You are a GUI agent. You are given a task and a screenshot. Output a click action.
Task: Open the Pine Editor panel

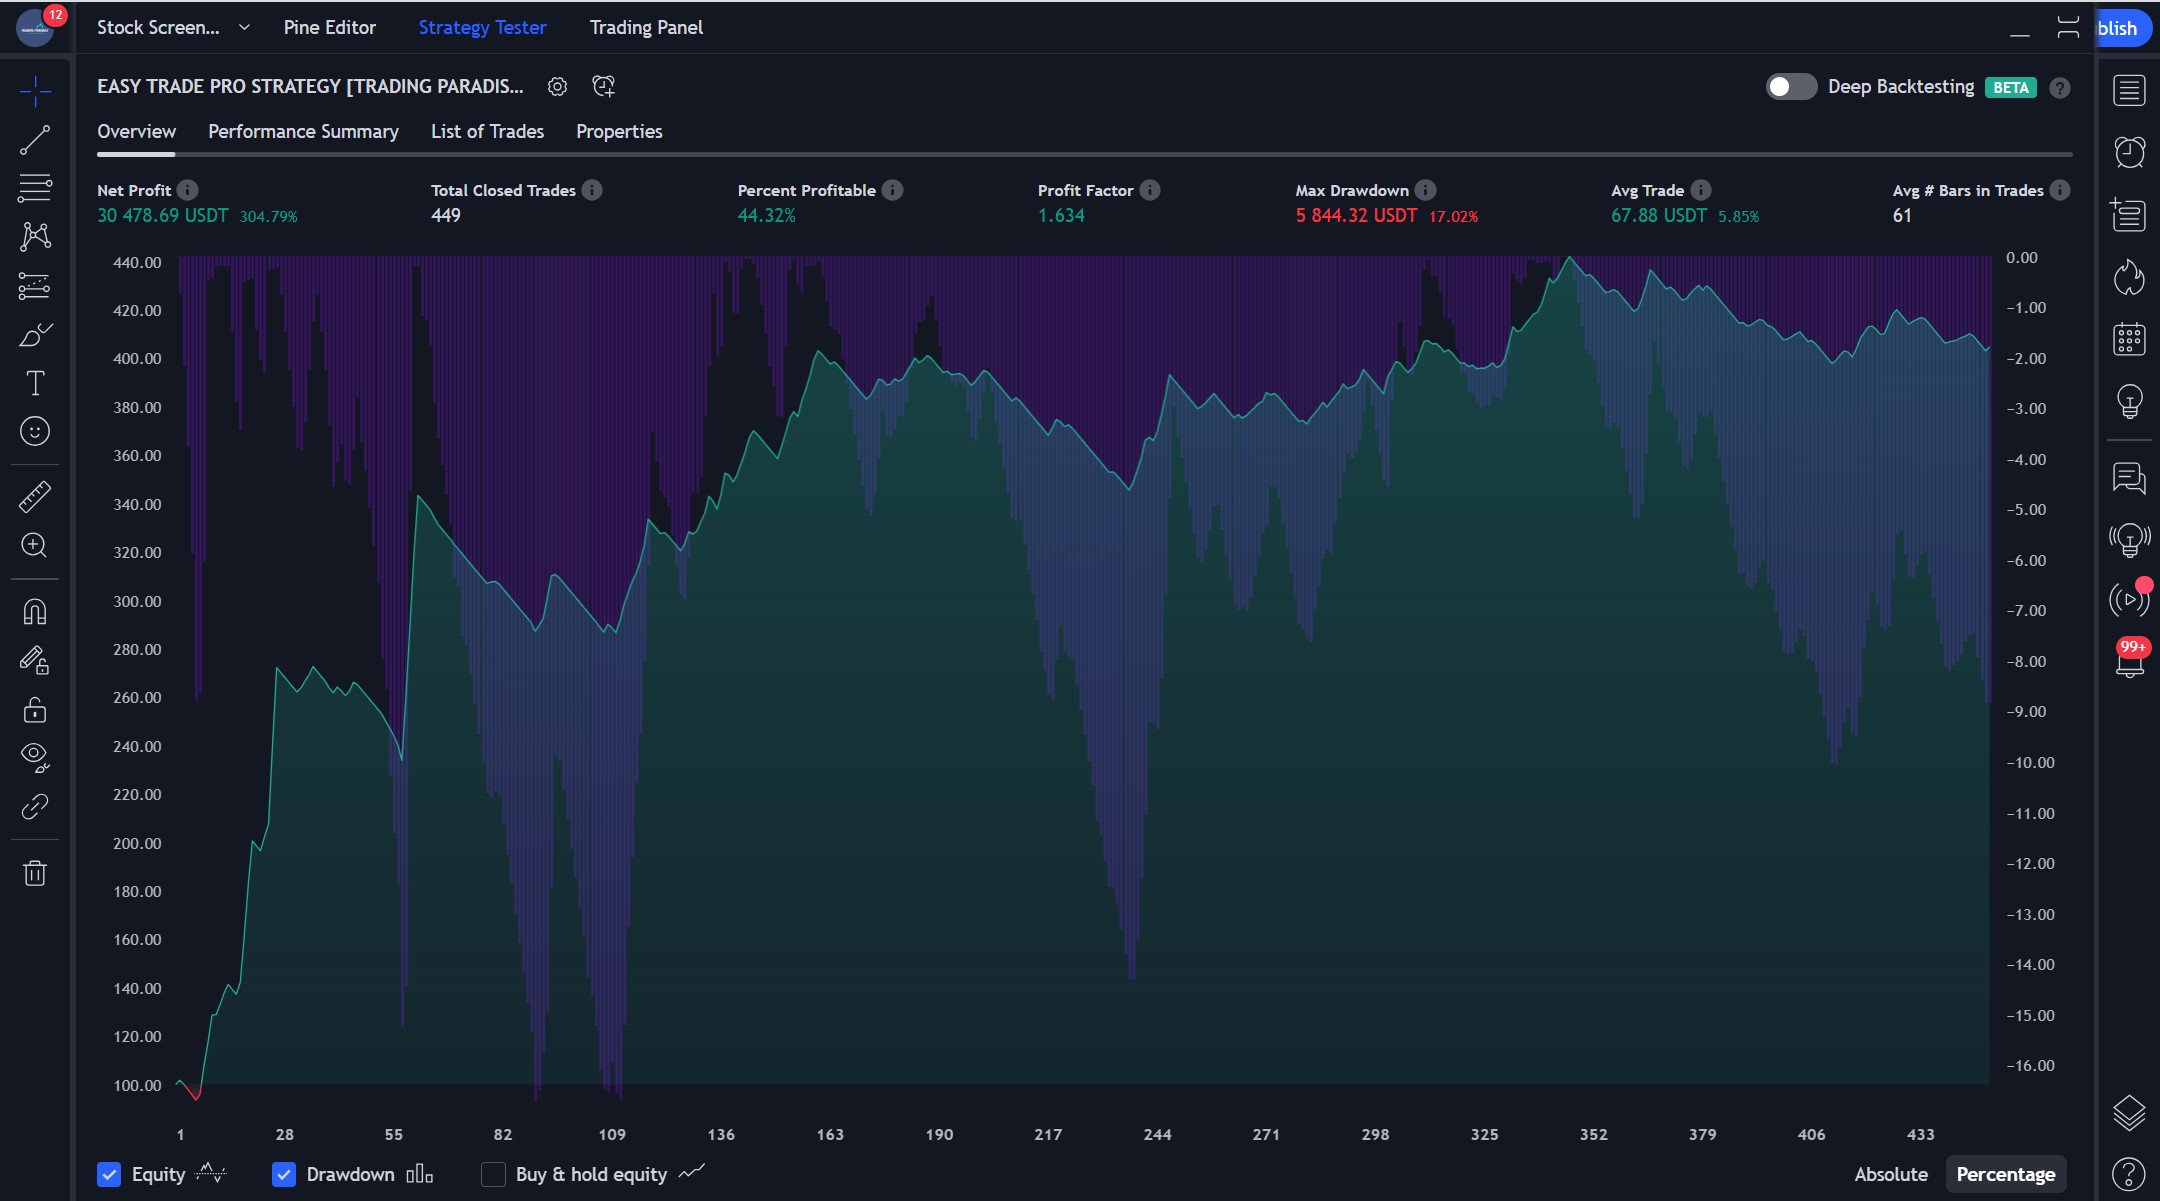329,28
